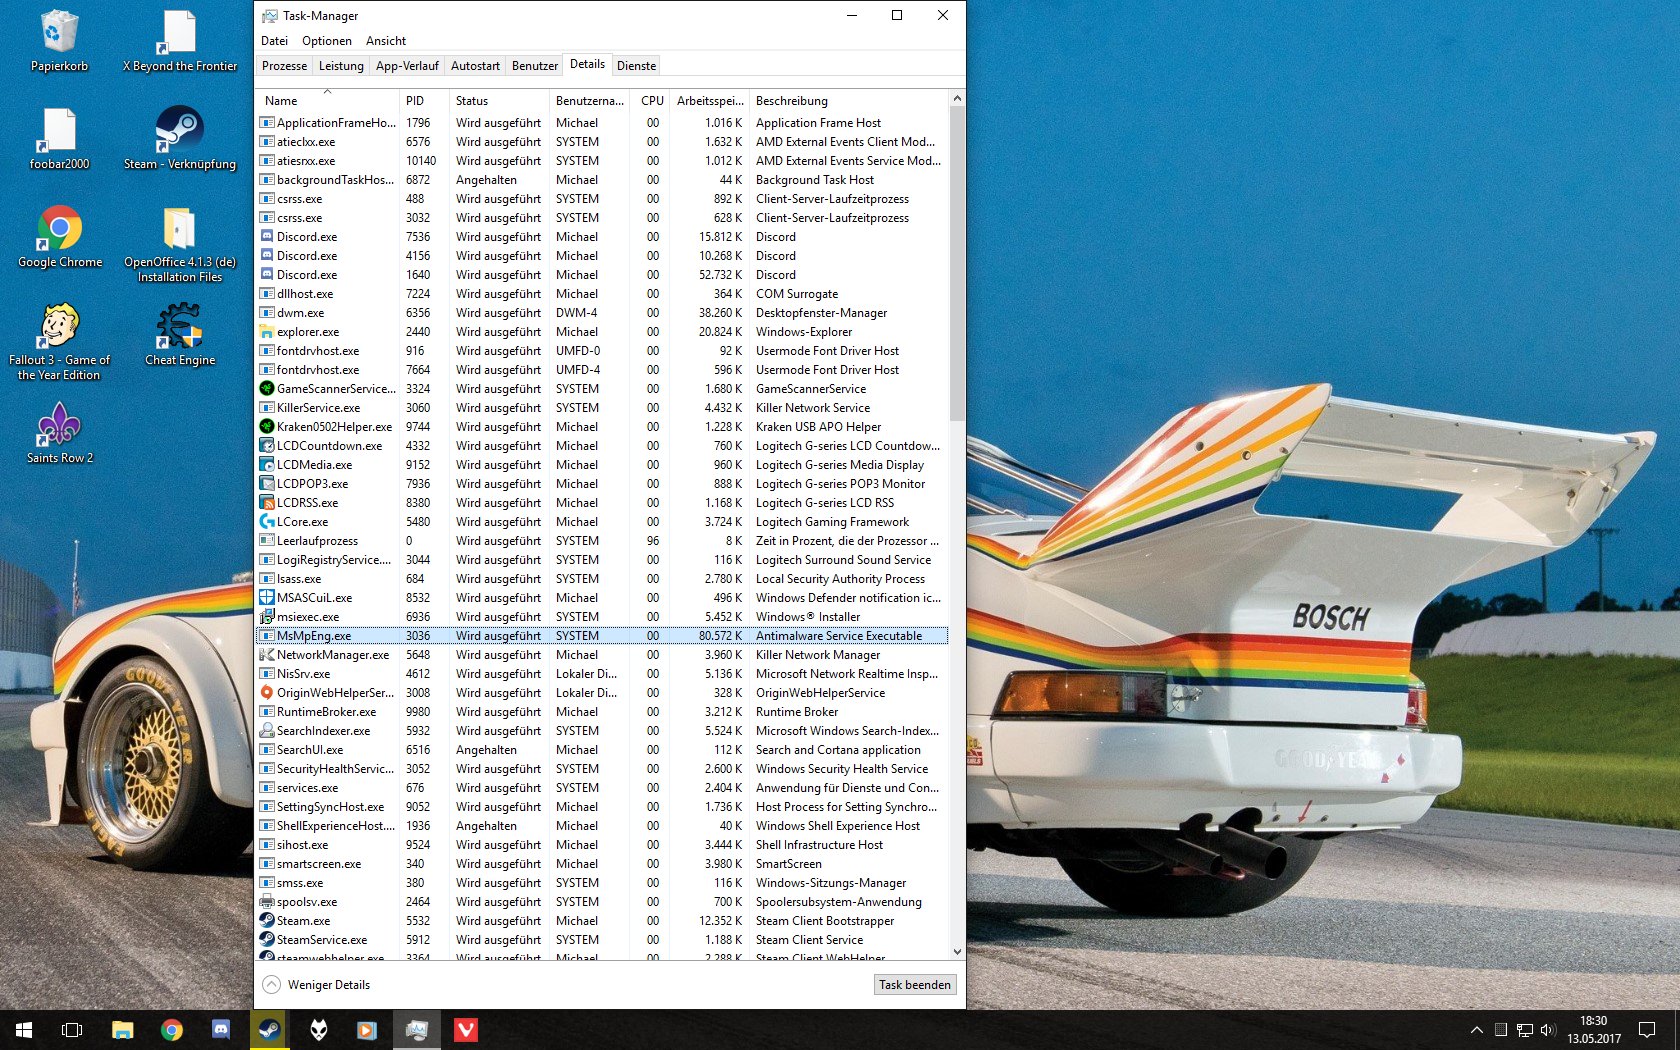Sort processes by the Name column header

[x=282, y=101]
